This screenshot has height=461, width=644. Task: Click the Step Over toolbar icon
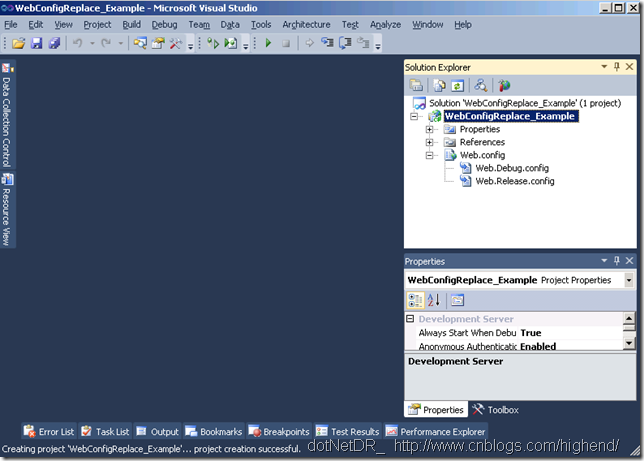pos(345,43)
